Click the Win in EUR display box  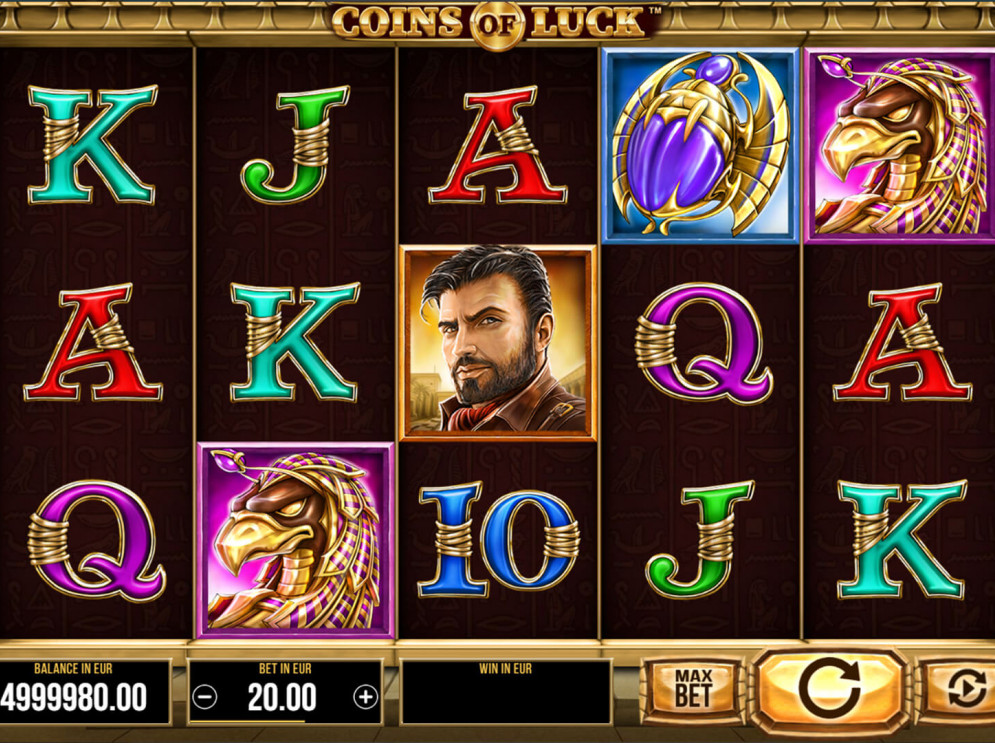(506, 692)
